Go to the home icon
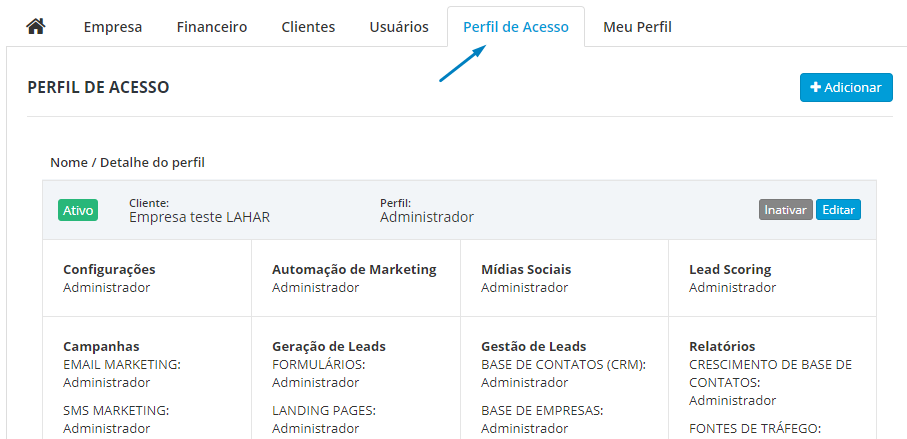Image resolution: width=907 pixels, height=439 pixels. pos(36,27)
